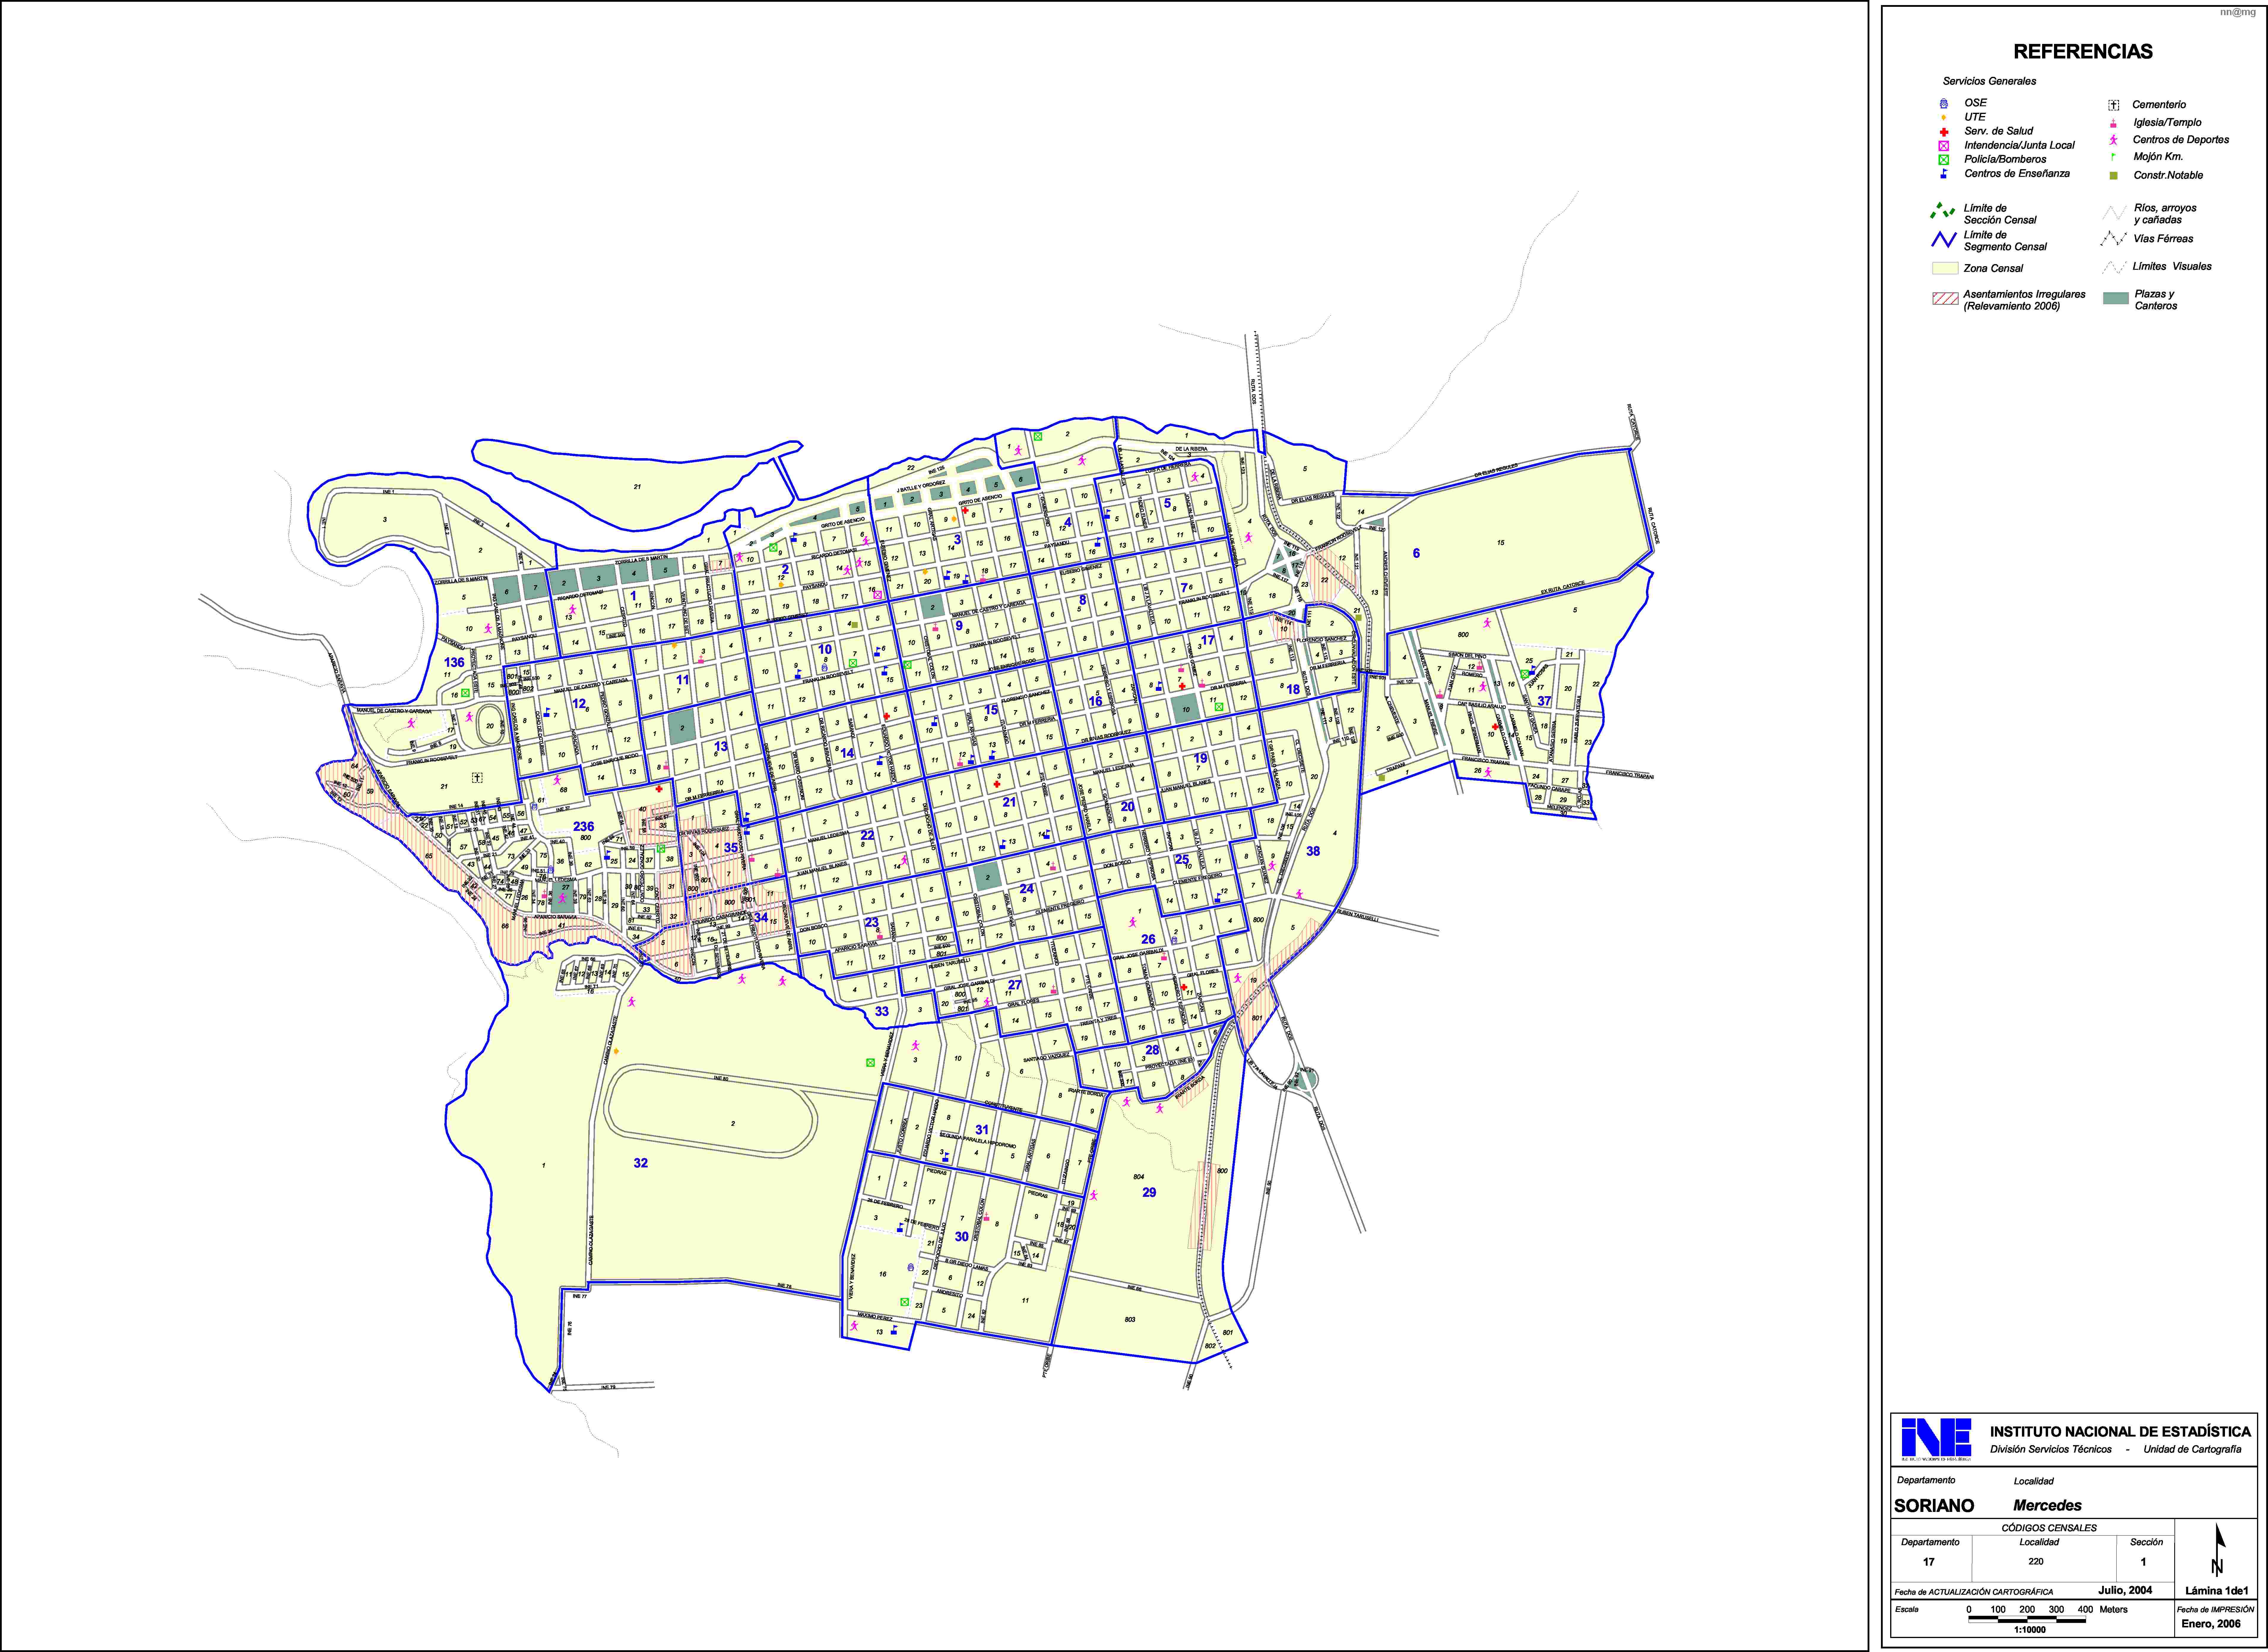Click the blue segment number 38 on the map
The image size is (2268, 1652).
[1313, 851]
